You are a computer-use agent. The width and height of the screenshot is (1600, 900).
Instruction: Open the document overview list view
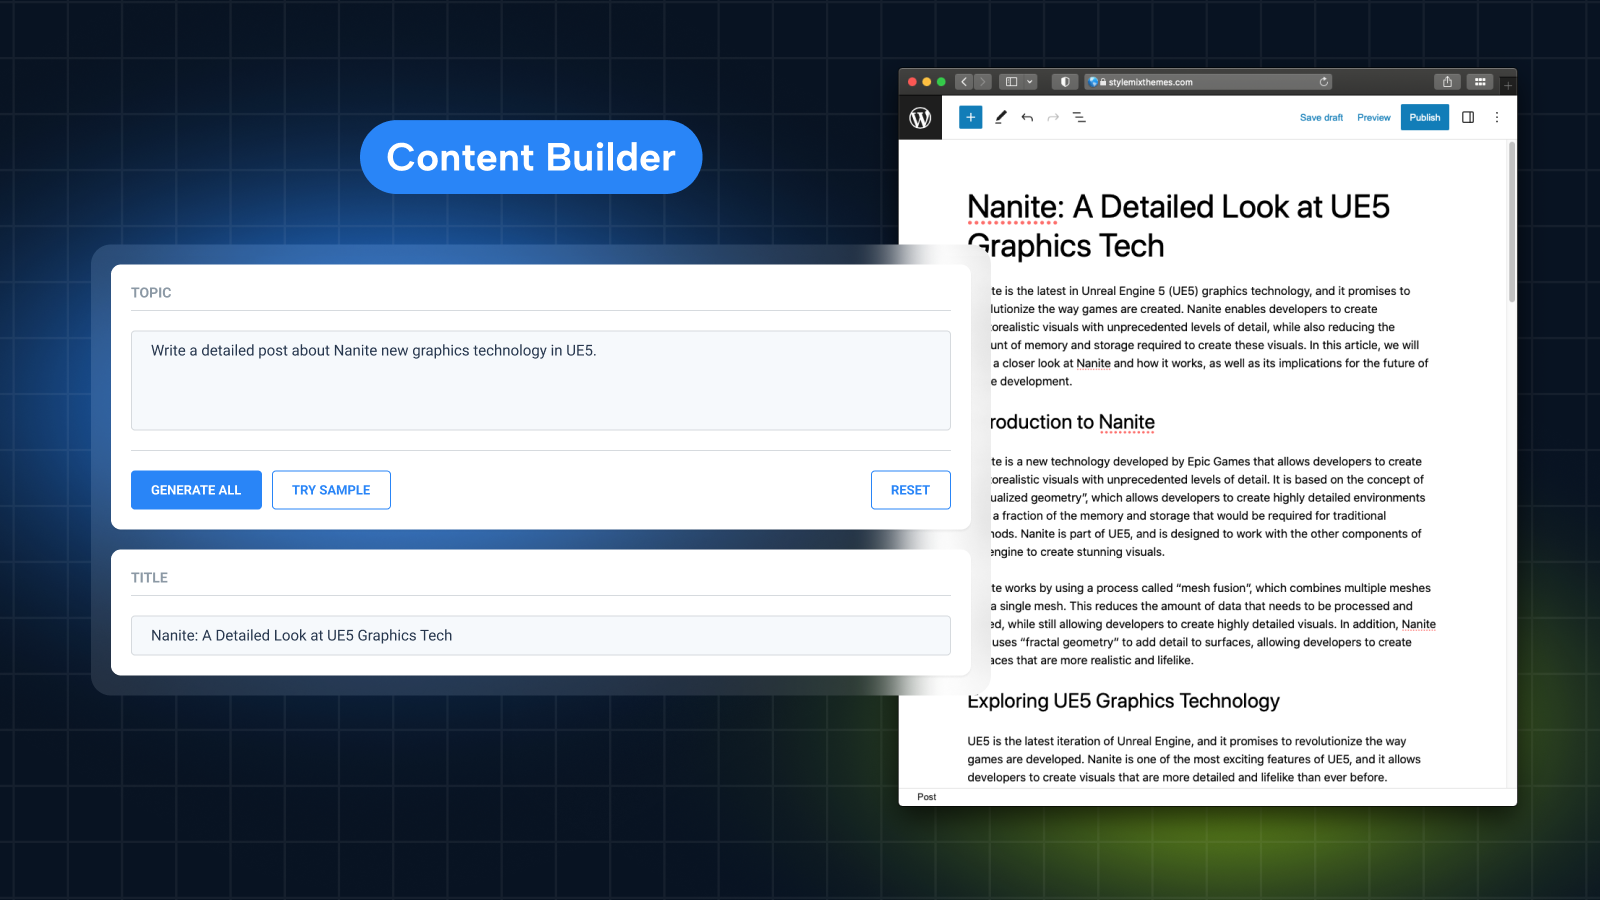[x=1079, y=117]
